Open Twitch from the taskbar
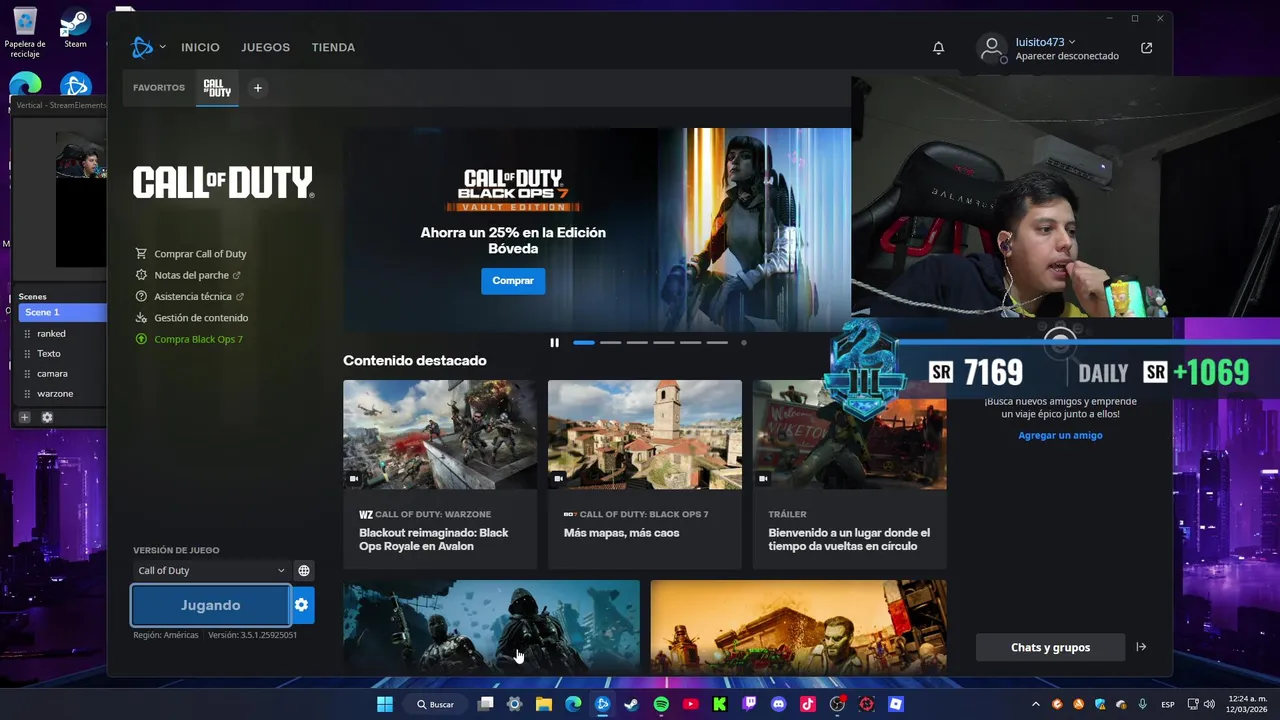The image size is (1280, 720). 749,704
